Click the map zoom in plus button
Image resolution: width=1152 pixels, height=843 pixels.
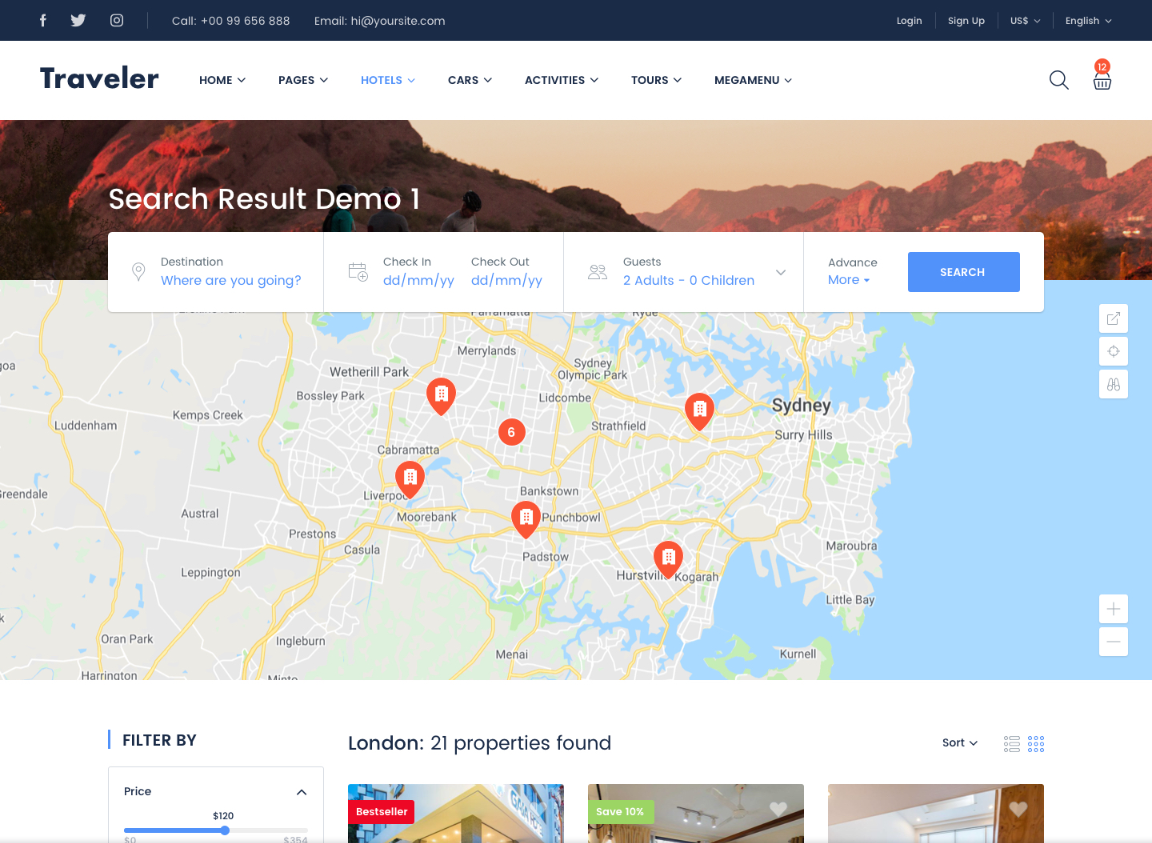[x=1113, y=608]
